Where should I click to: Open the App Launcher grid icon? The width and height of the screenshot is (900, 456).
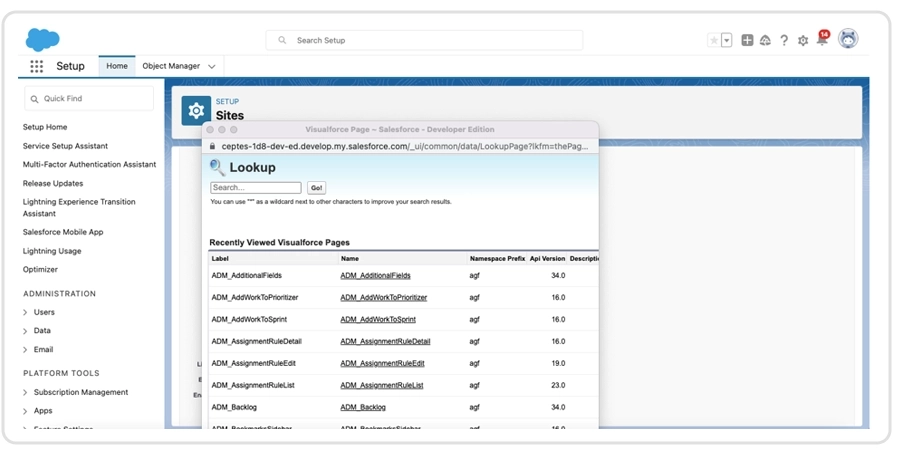coord(37,66)
